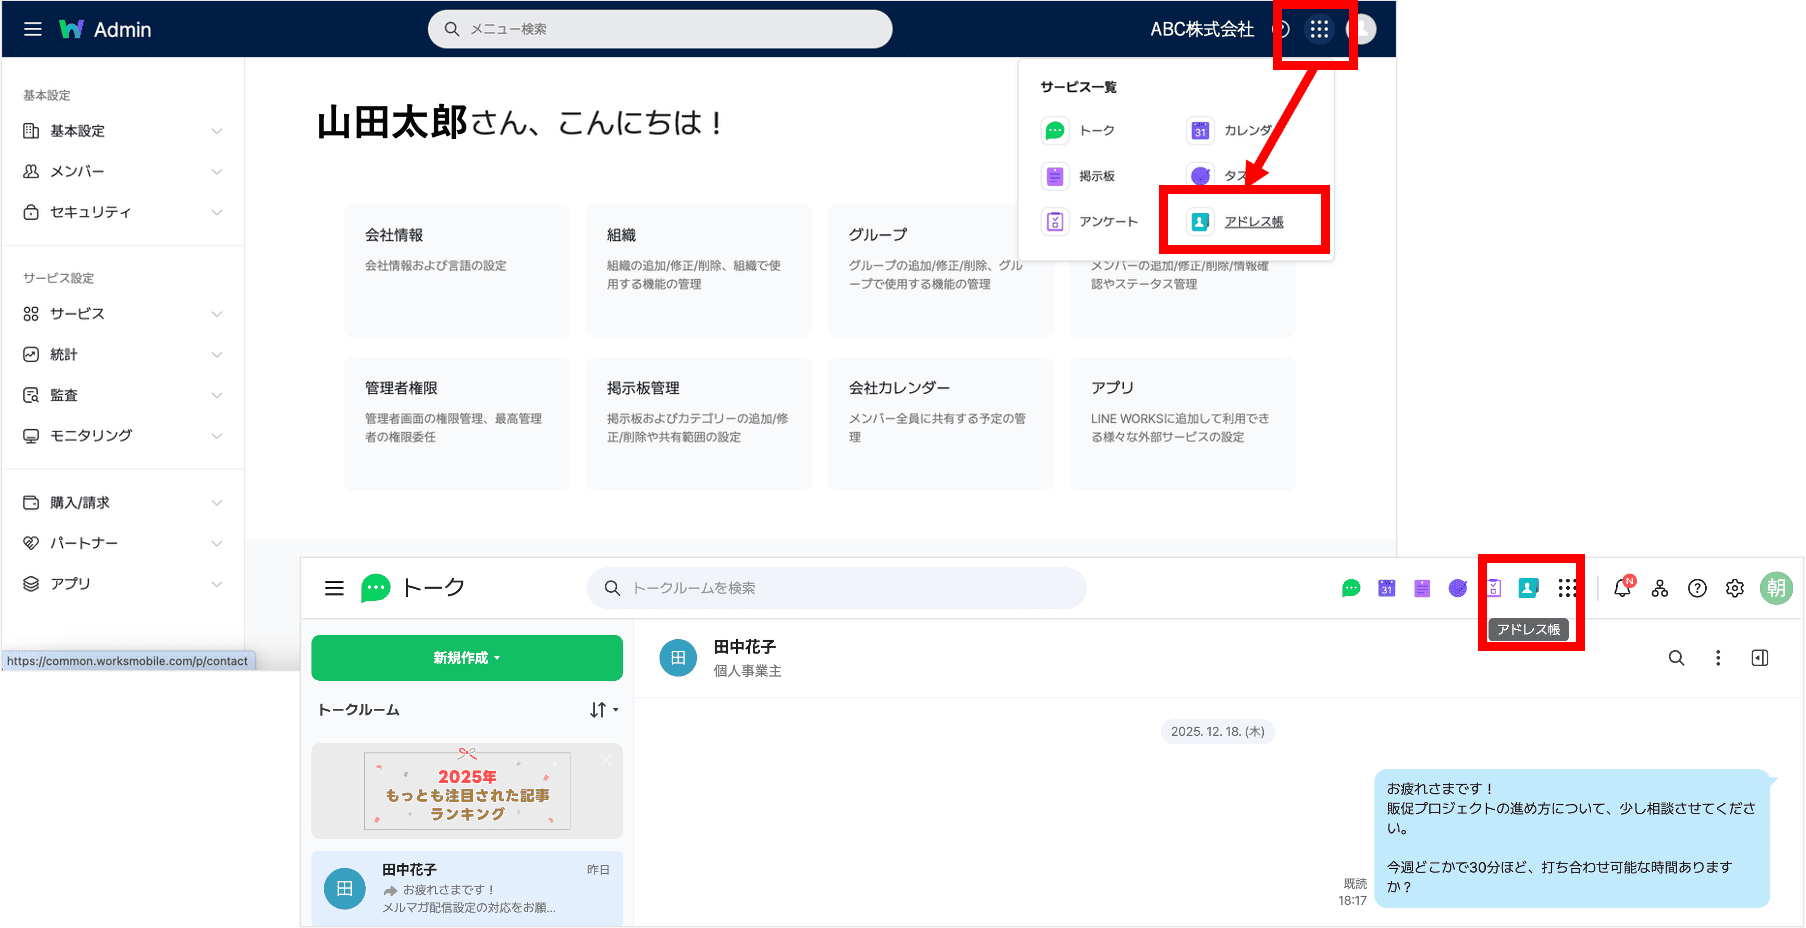Open Talk settings via the gear icon
The image size is (1806, 928).
click(x=1735, y=588)
